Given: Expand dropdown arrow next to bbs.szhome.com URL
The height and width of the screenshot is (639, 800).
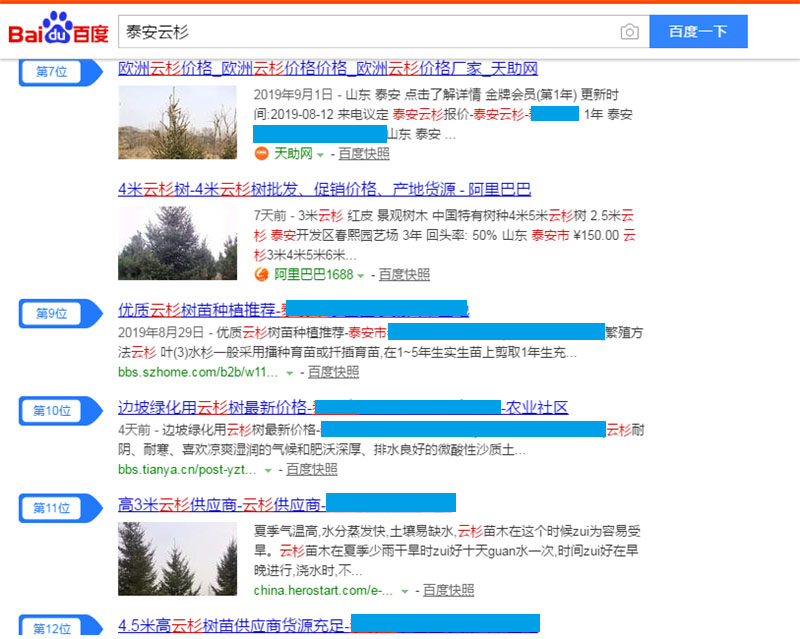Looking at the screenshot, I should coord(289,373).
